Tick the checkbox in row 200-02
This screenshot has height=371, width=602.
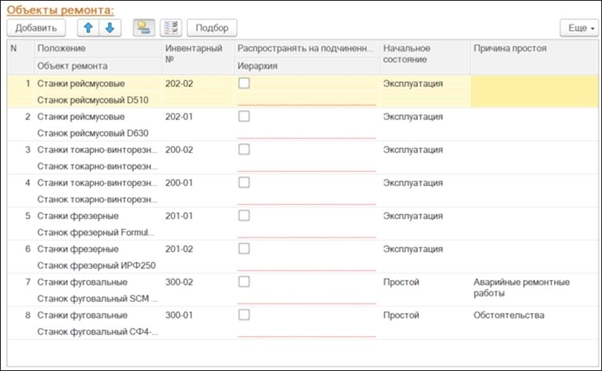click(x=244, y=149)
